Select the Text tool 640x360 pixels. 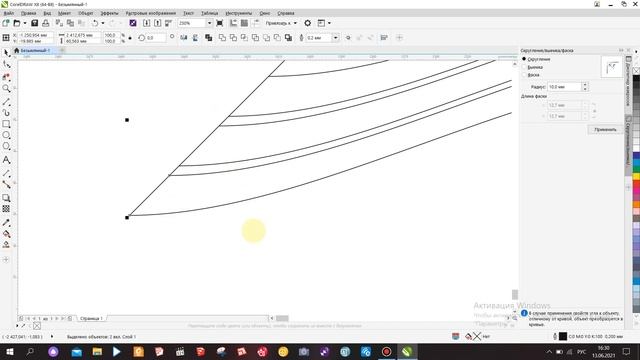coord(6,160)
